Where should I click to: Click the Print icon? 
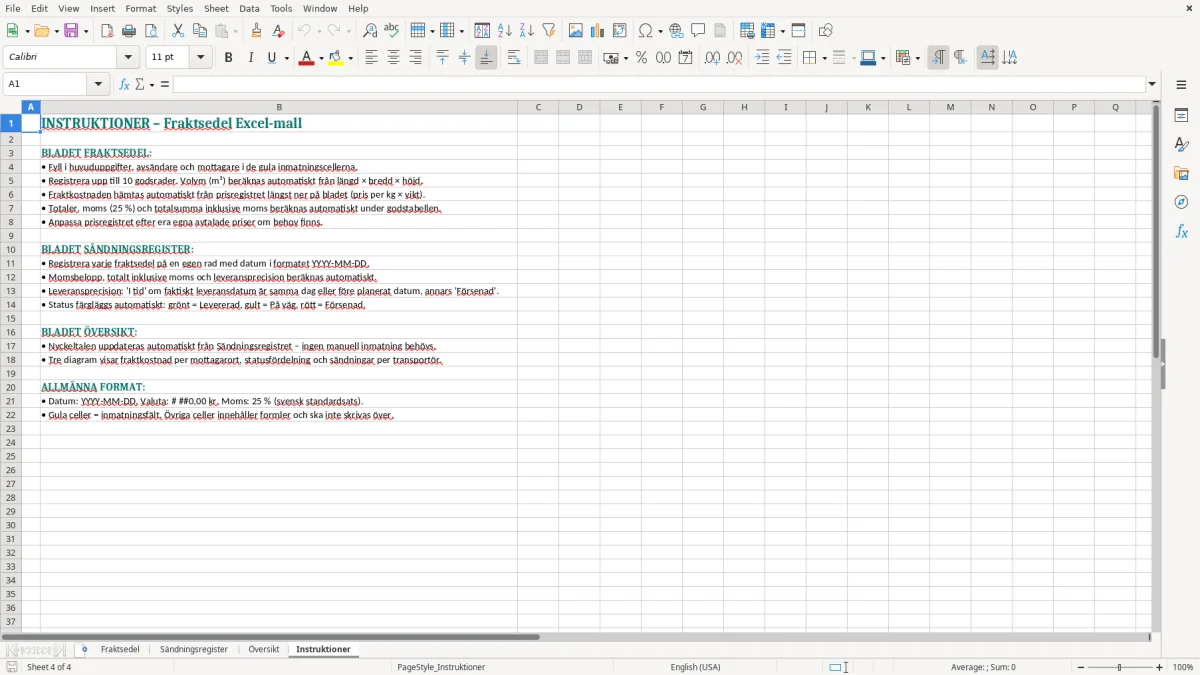coord(129,31)
